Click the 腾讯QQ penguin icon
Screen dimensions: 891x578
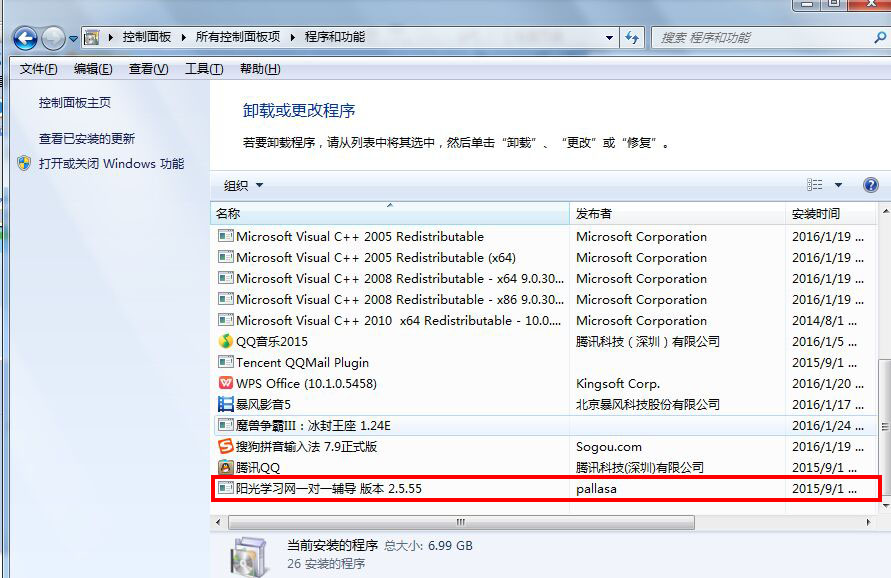point(226,467)
